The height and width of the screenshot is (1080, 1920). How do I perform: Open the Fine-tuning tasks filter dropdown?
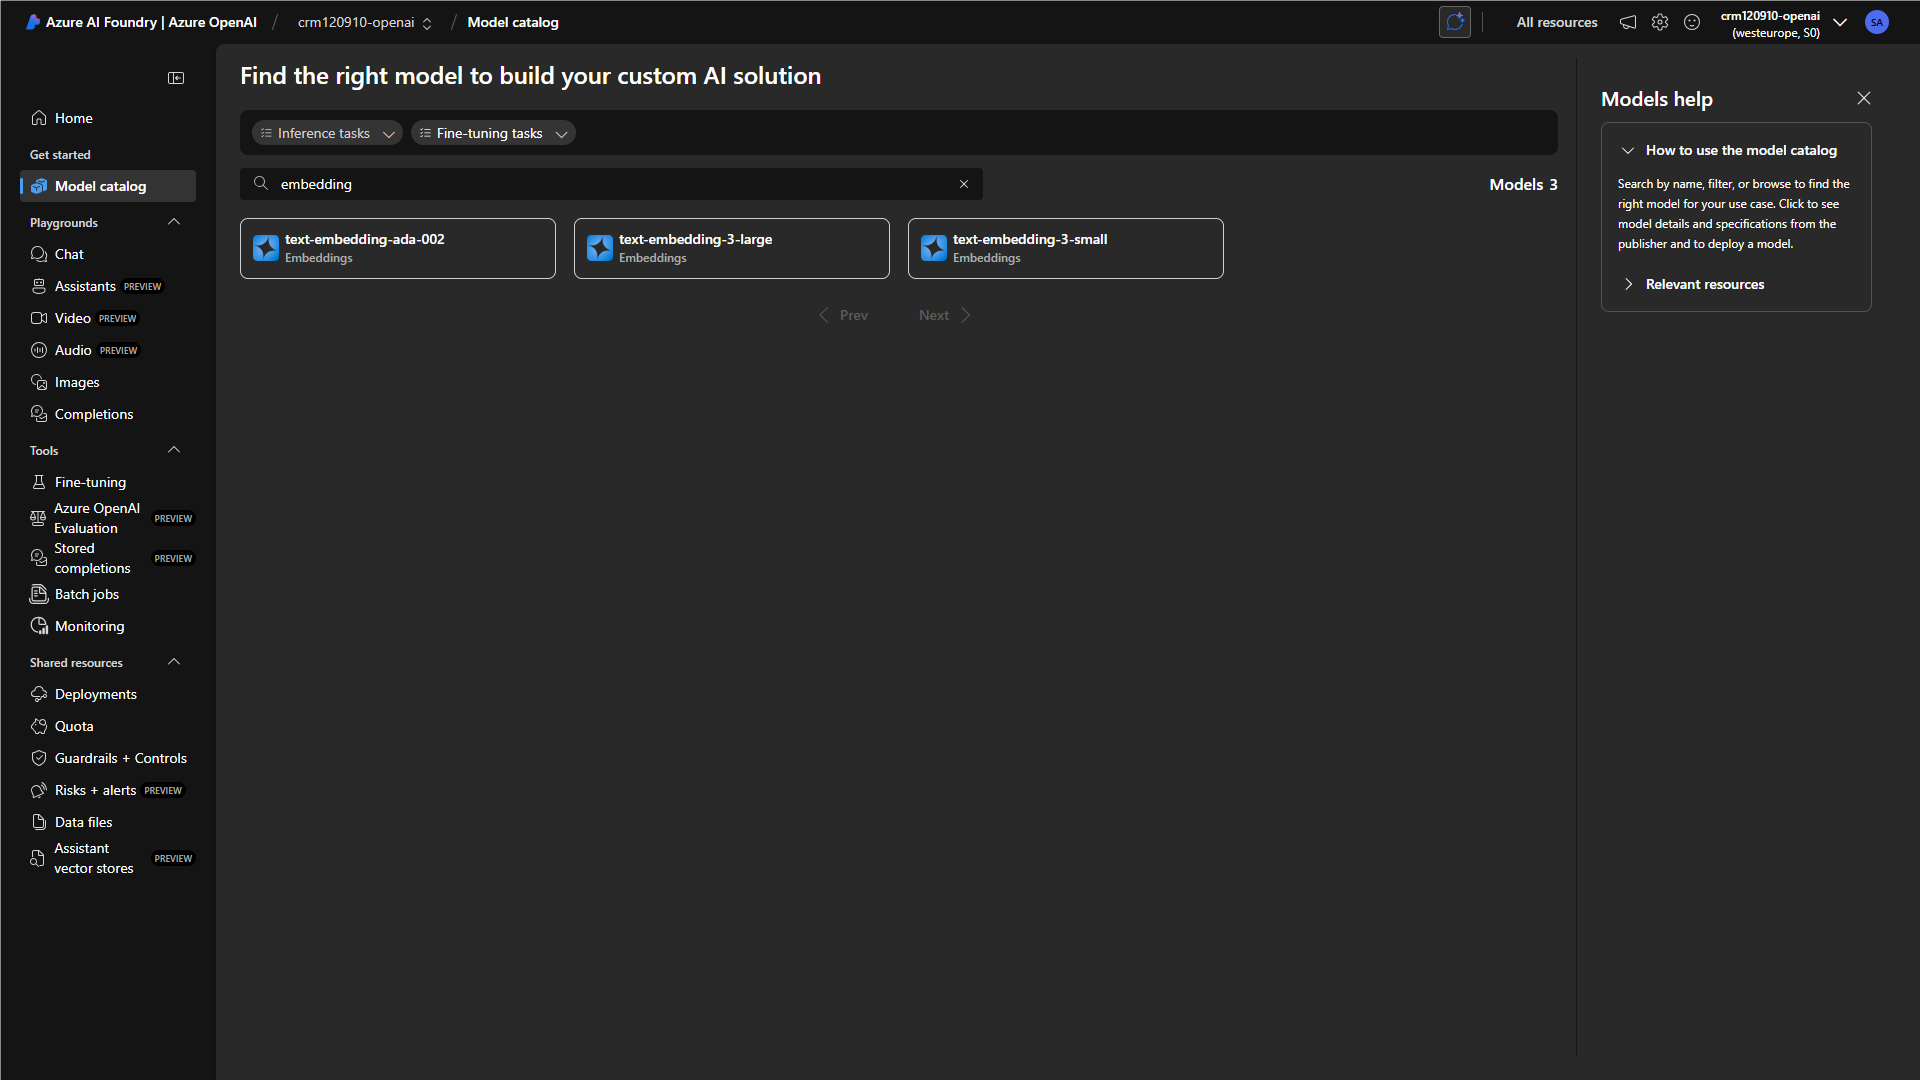[493, 133]
